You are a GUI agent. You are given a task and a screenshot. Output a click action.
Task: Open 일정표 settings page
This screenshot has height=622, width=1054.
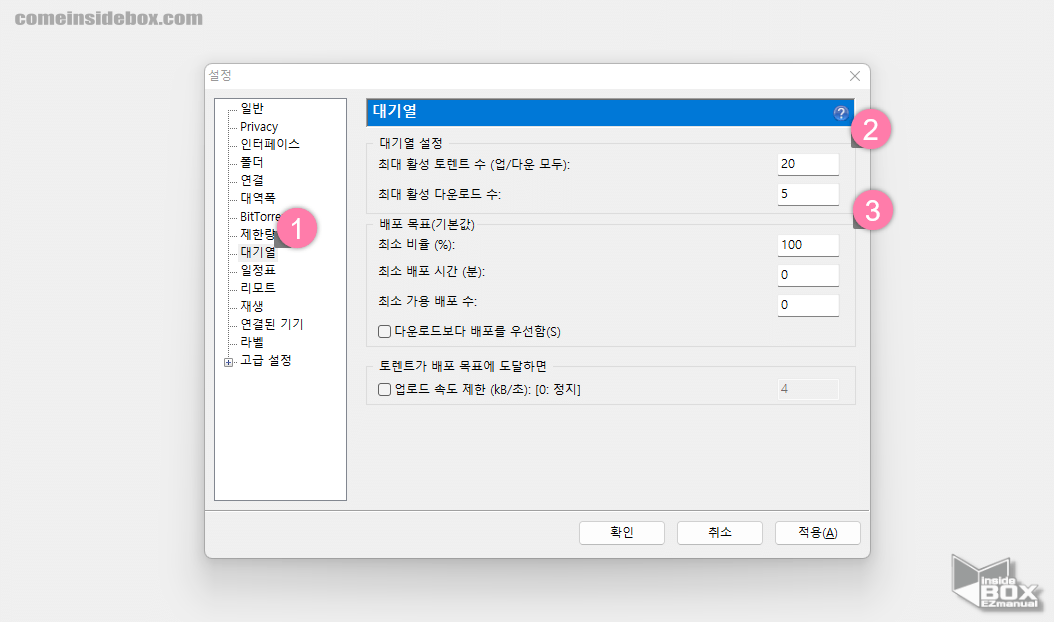pyautogui.click(x=258, y=270)
